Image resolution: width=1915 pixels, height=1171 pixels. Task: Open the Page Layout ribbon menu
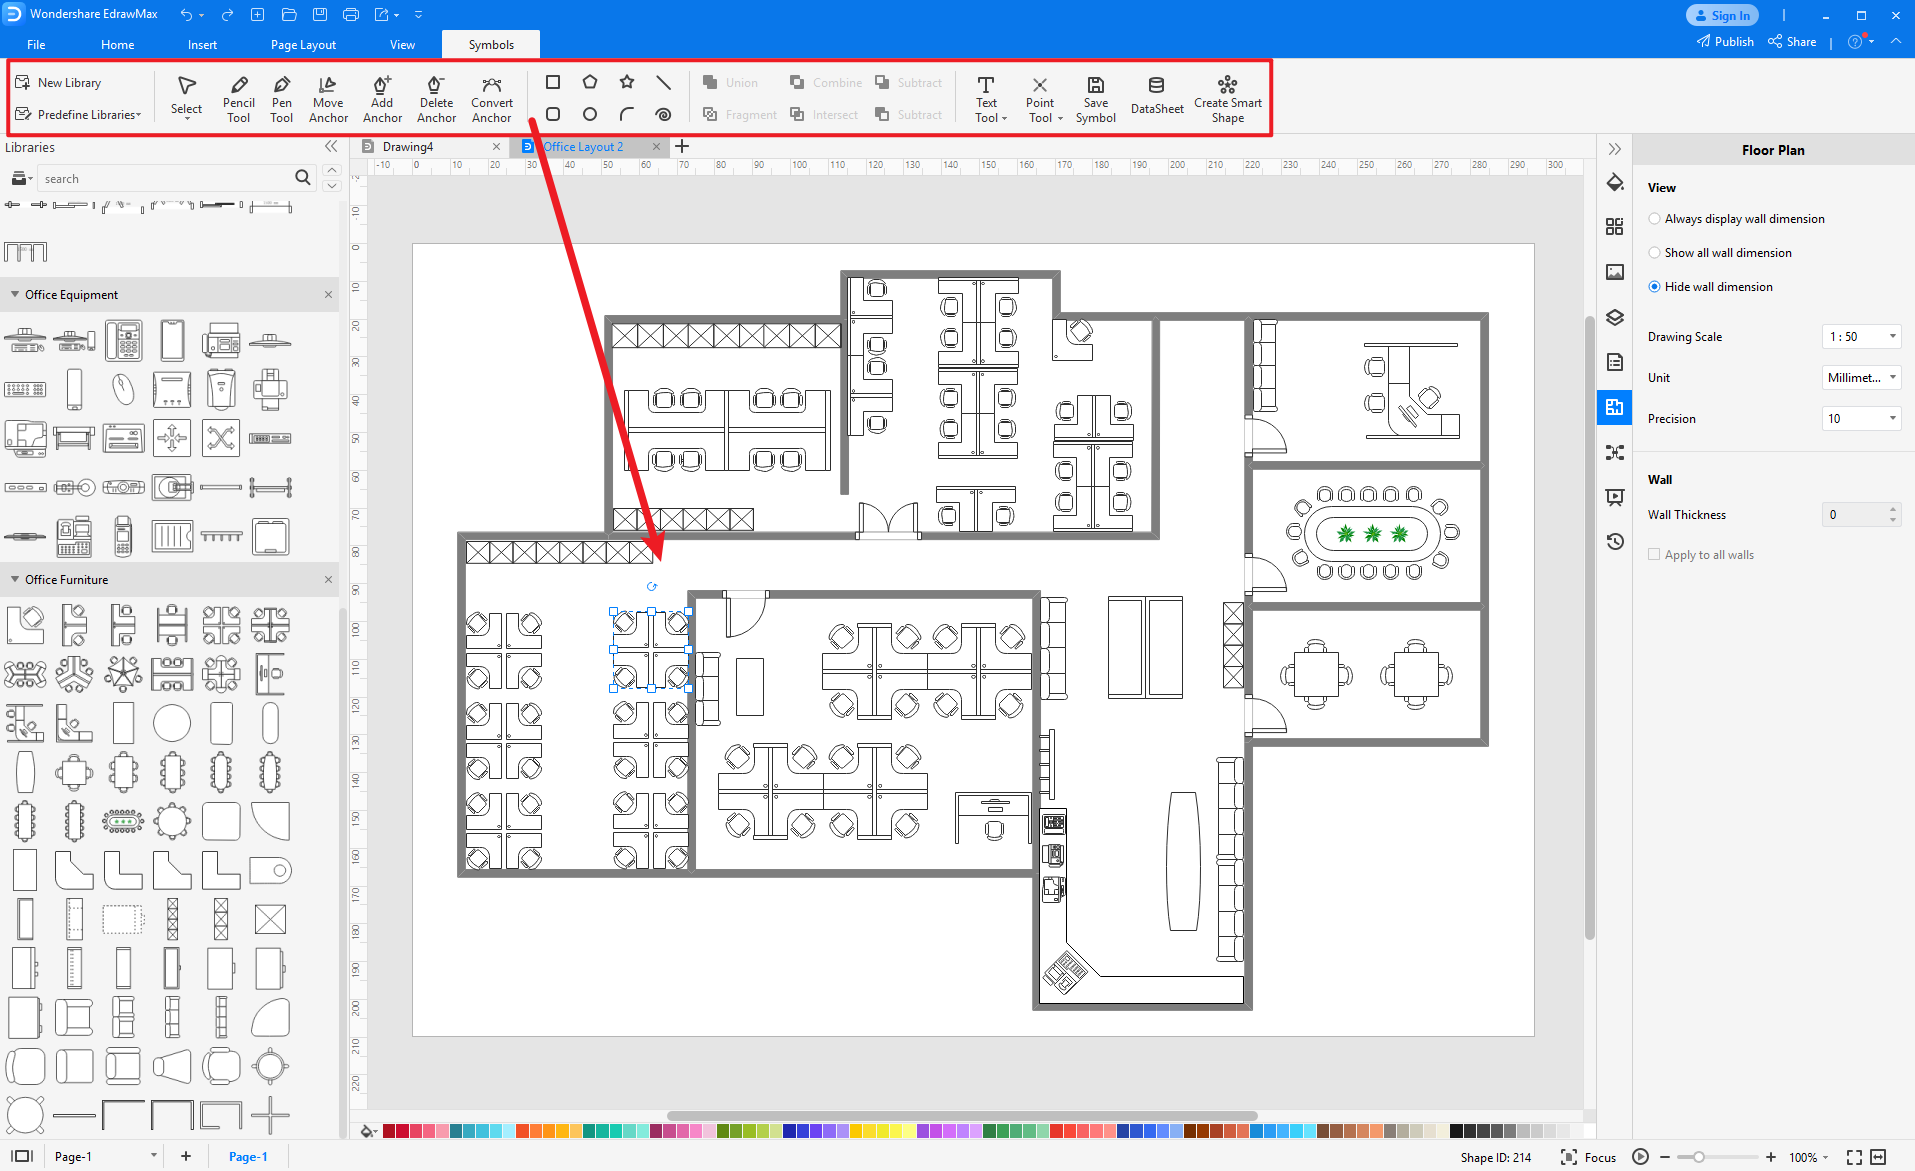(302, 44)
